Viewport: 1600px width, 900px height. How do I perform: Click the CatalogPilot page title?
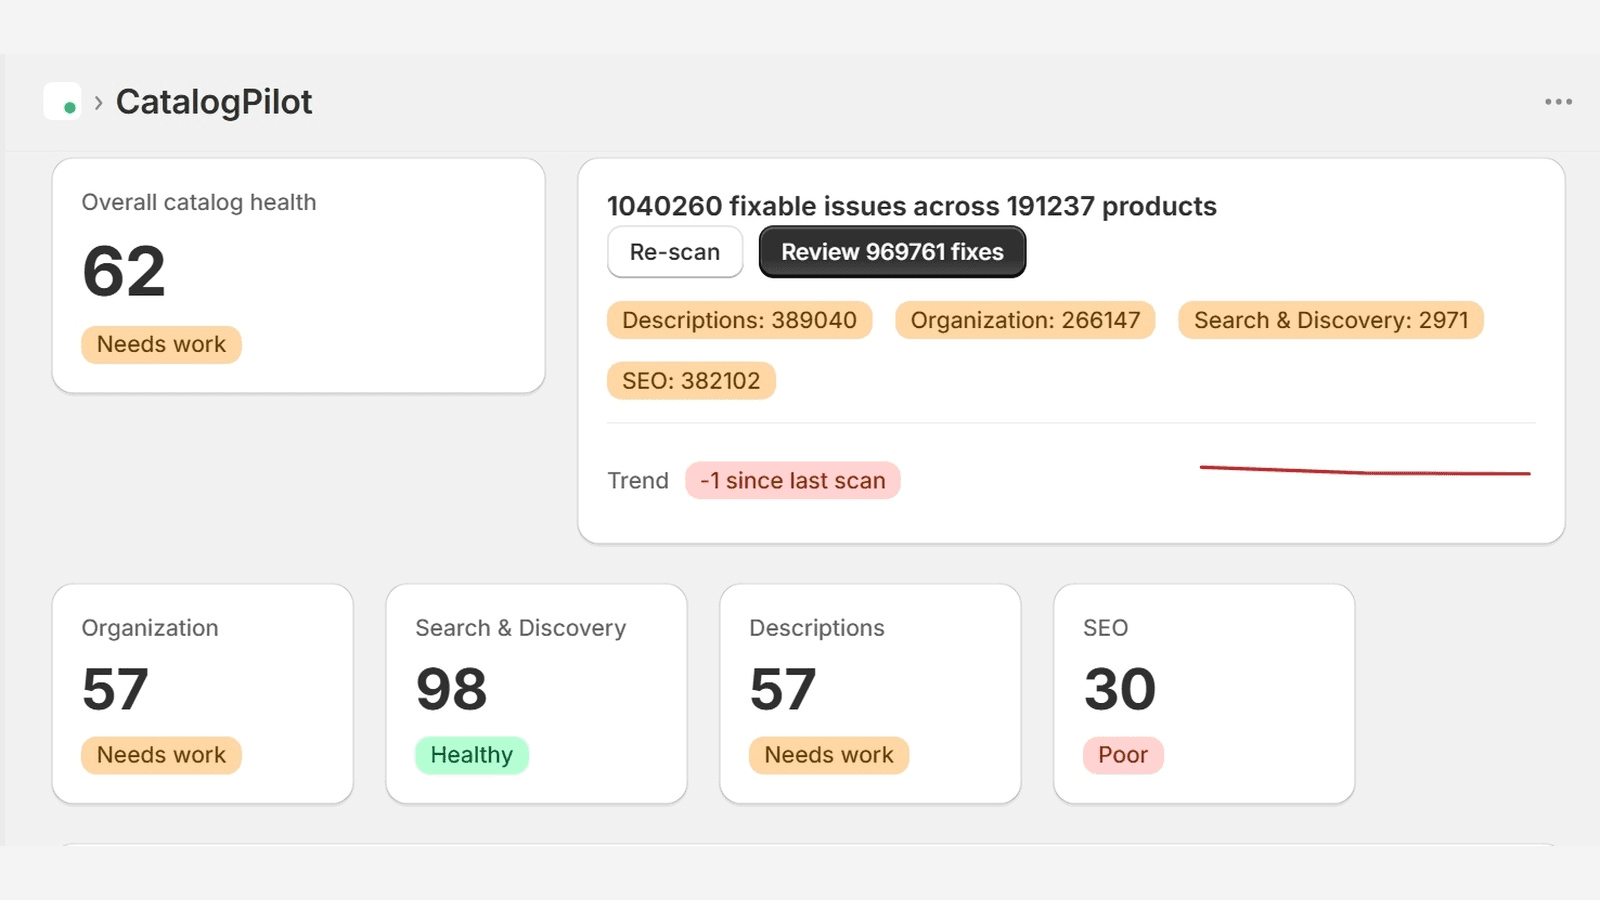214,102
